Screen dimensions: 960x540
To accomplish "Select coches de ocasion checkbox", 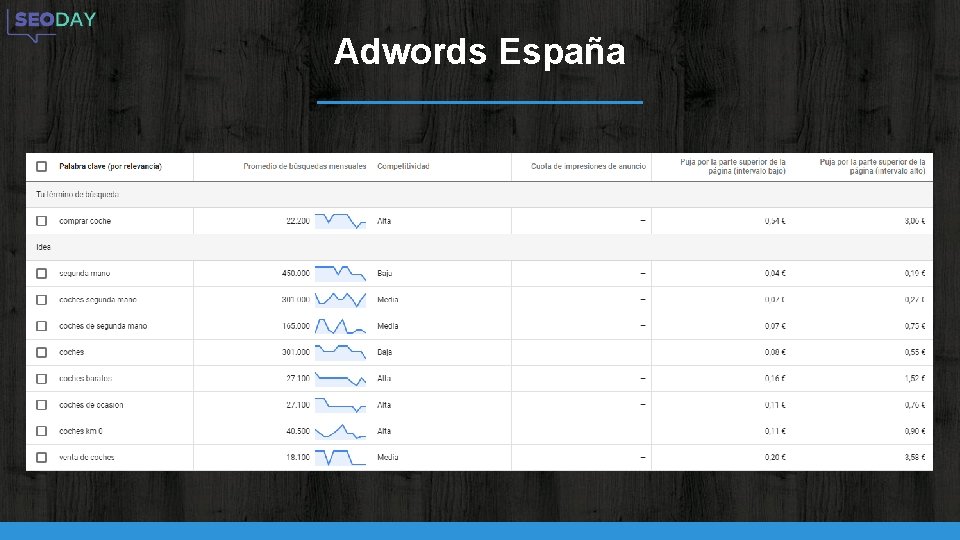I will pyautogui.click(x=41, y=405).
